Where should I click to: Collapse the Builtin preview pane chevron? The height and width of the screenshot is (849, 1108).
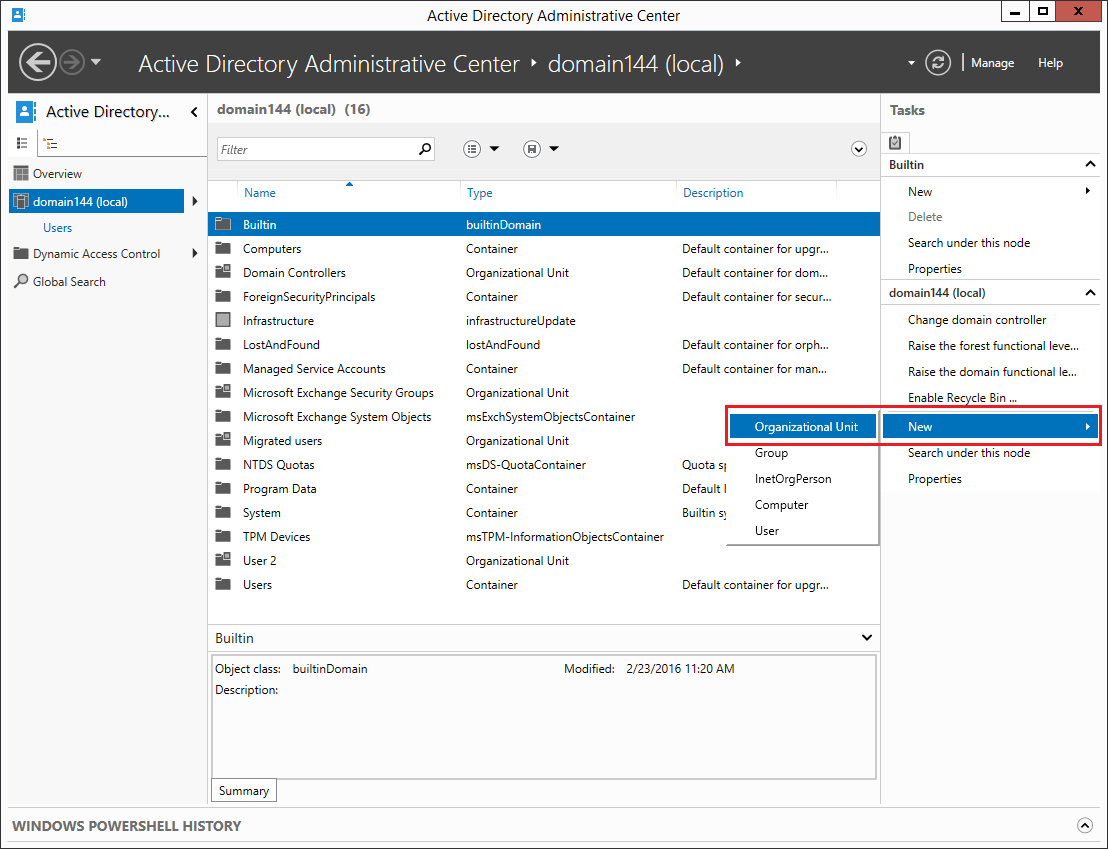(x=866, y=638)
